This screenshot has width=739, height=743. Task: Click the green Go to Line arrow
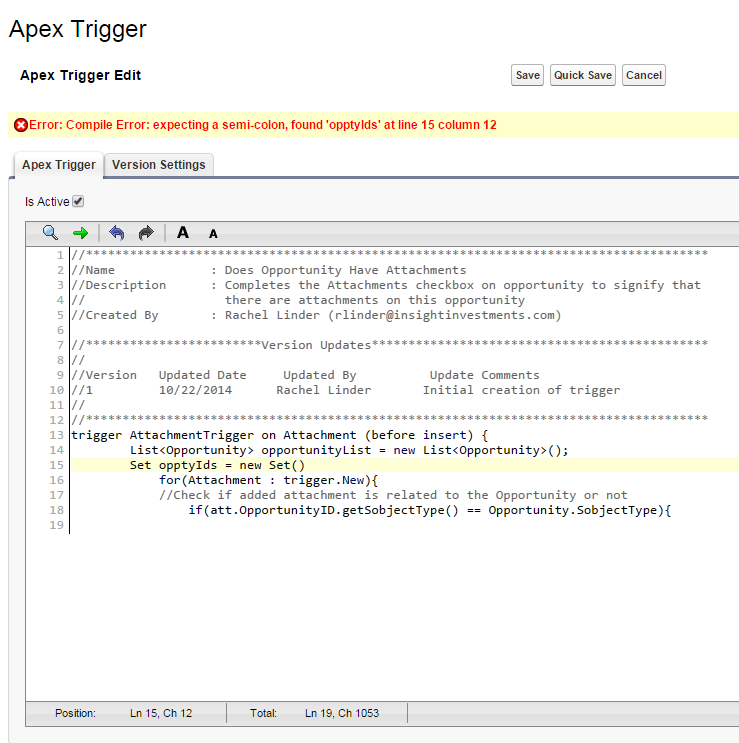coord(80,233)
